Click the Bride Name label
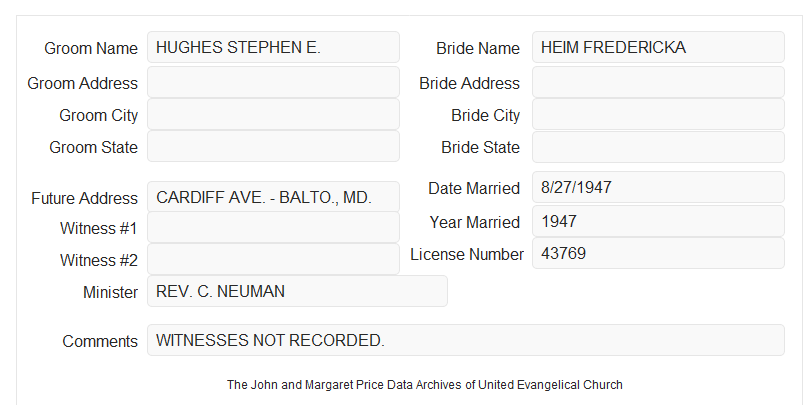The width and height of the screenshot is (805, 405). [478, 48]
